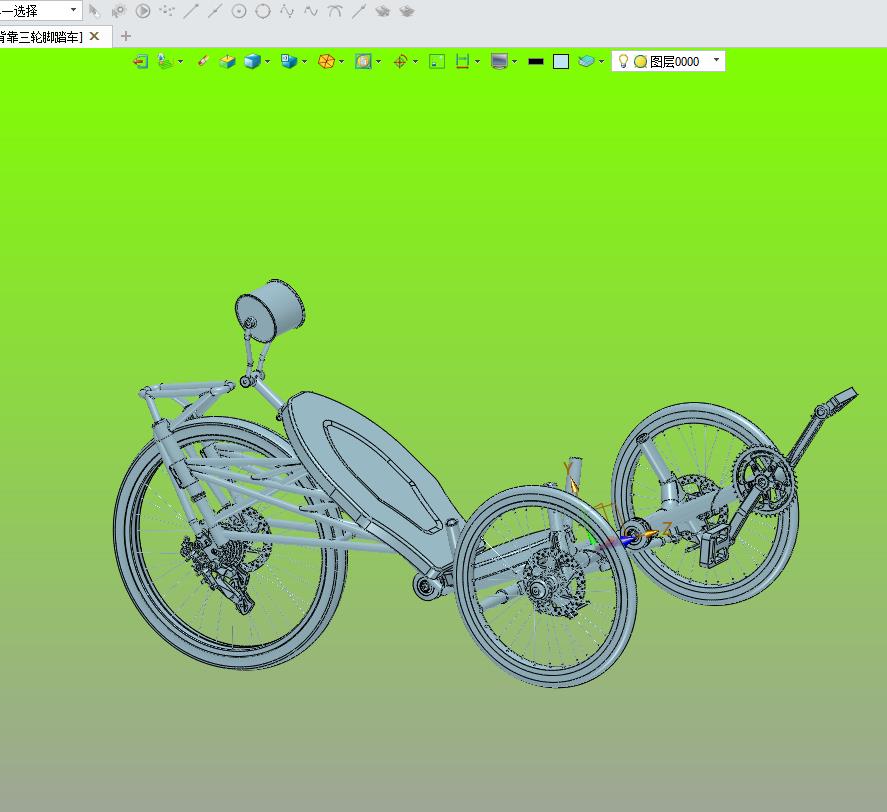887x812 pixels.
Task: Expand the framed sphere icon dropdown
Action: [378, 61]
